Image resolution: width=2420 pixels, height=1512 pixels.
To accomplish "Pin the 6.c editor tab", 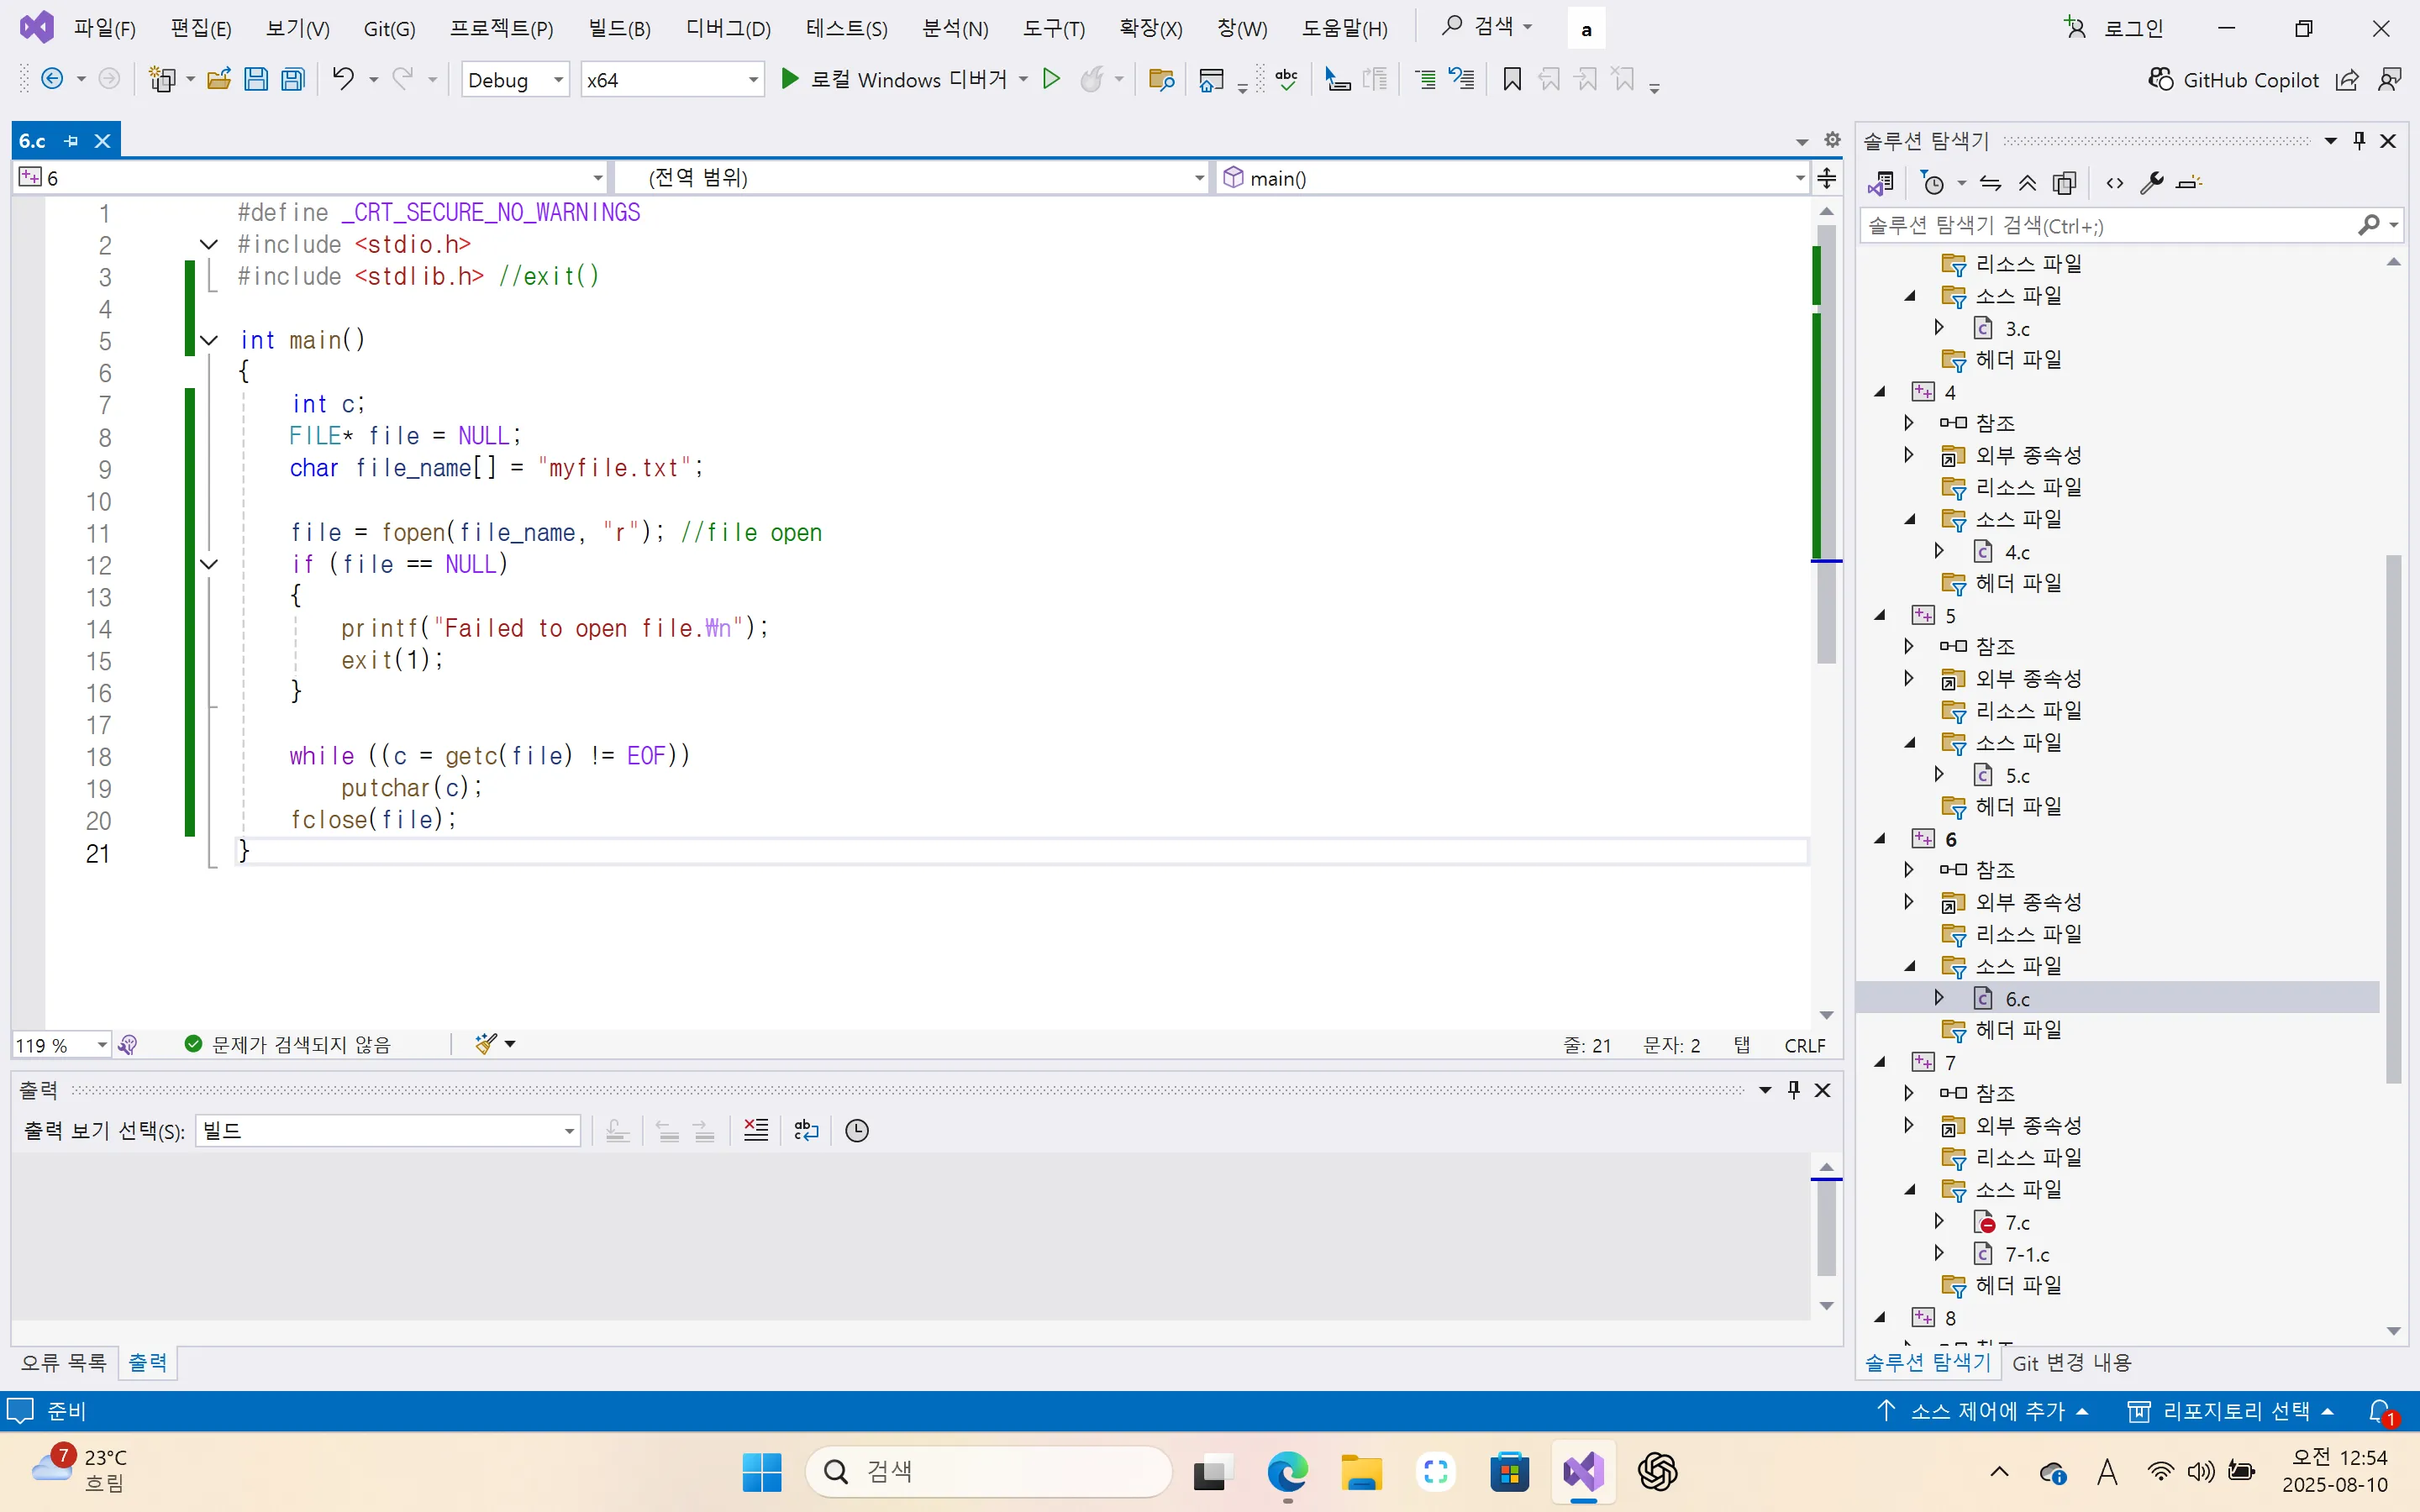I will (70, 141).
